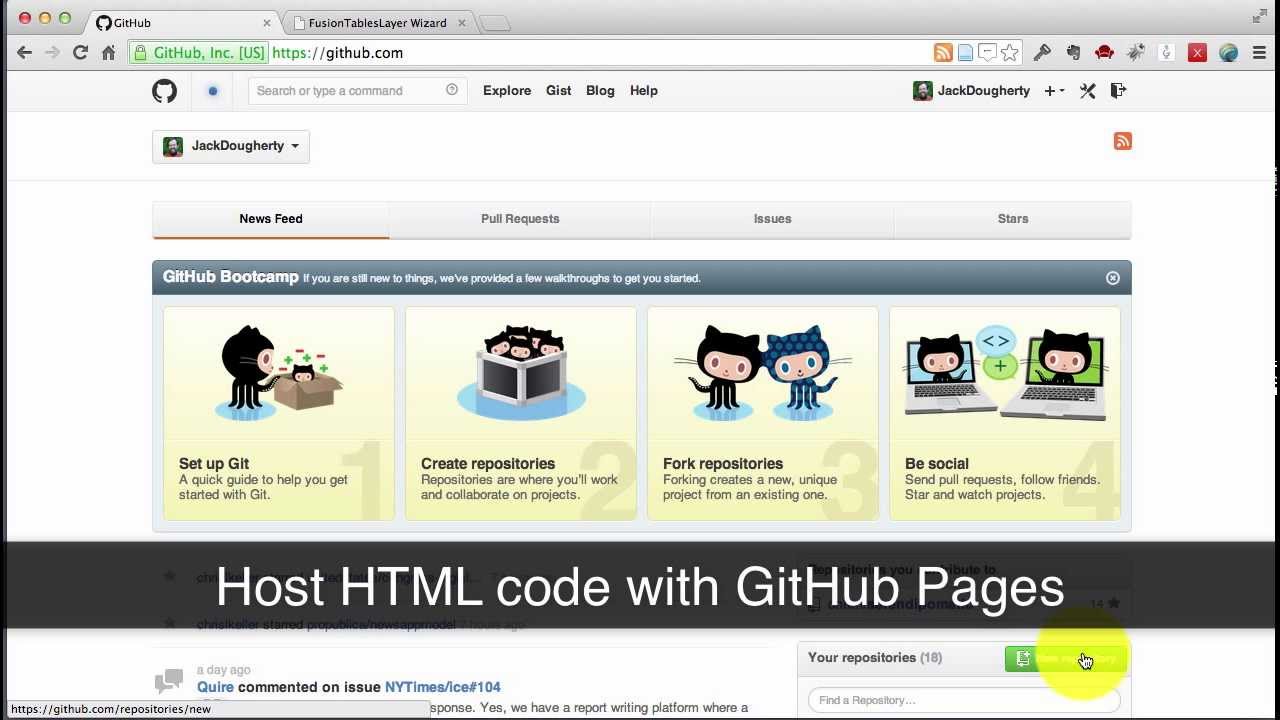Screen dimensions: 1280x720
Task: Click the Firebug bug extension icon
Action: click(x=1135, y=53)
